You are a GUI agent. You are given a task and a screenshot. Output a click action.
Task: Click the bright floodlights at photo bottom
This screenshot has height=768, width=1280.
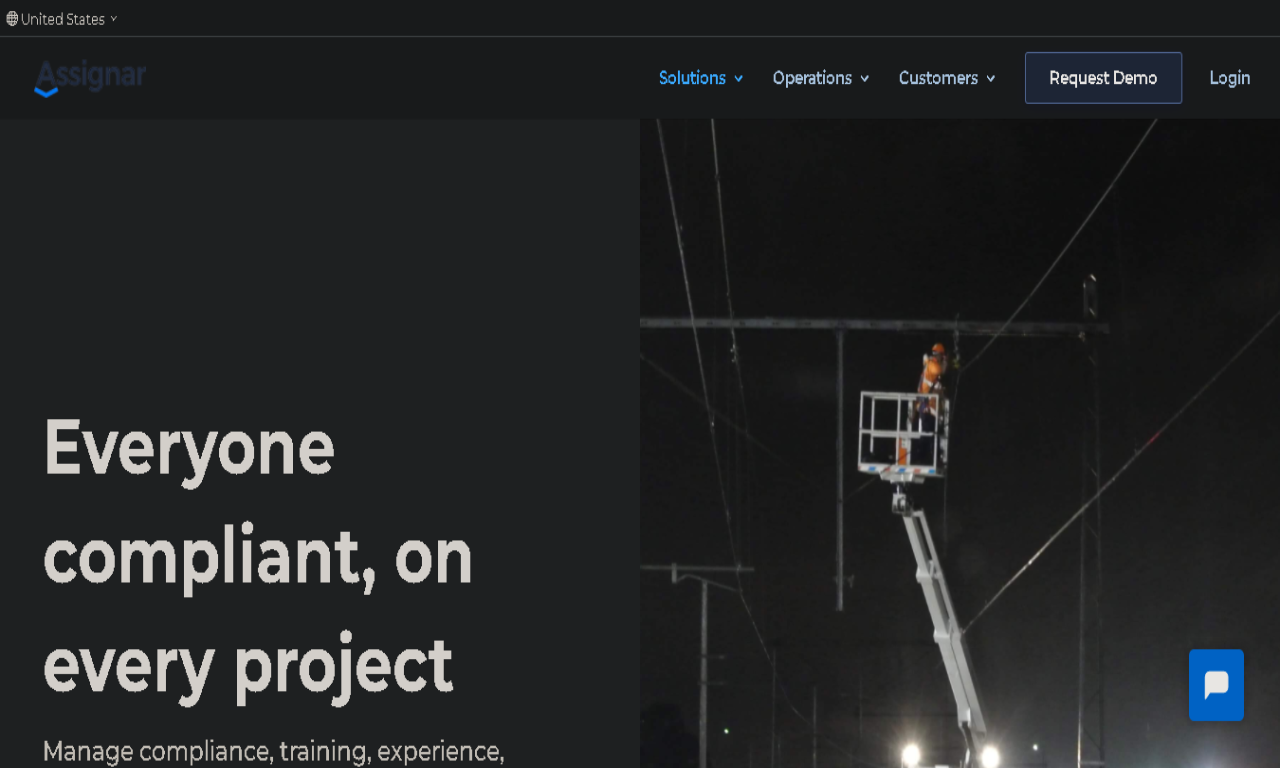click(x=949, y=755)
